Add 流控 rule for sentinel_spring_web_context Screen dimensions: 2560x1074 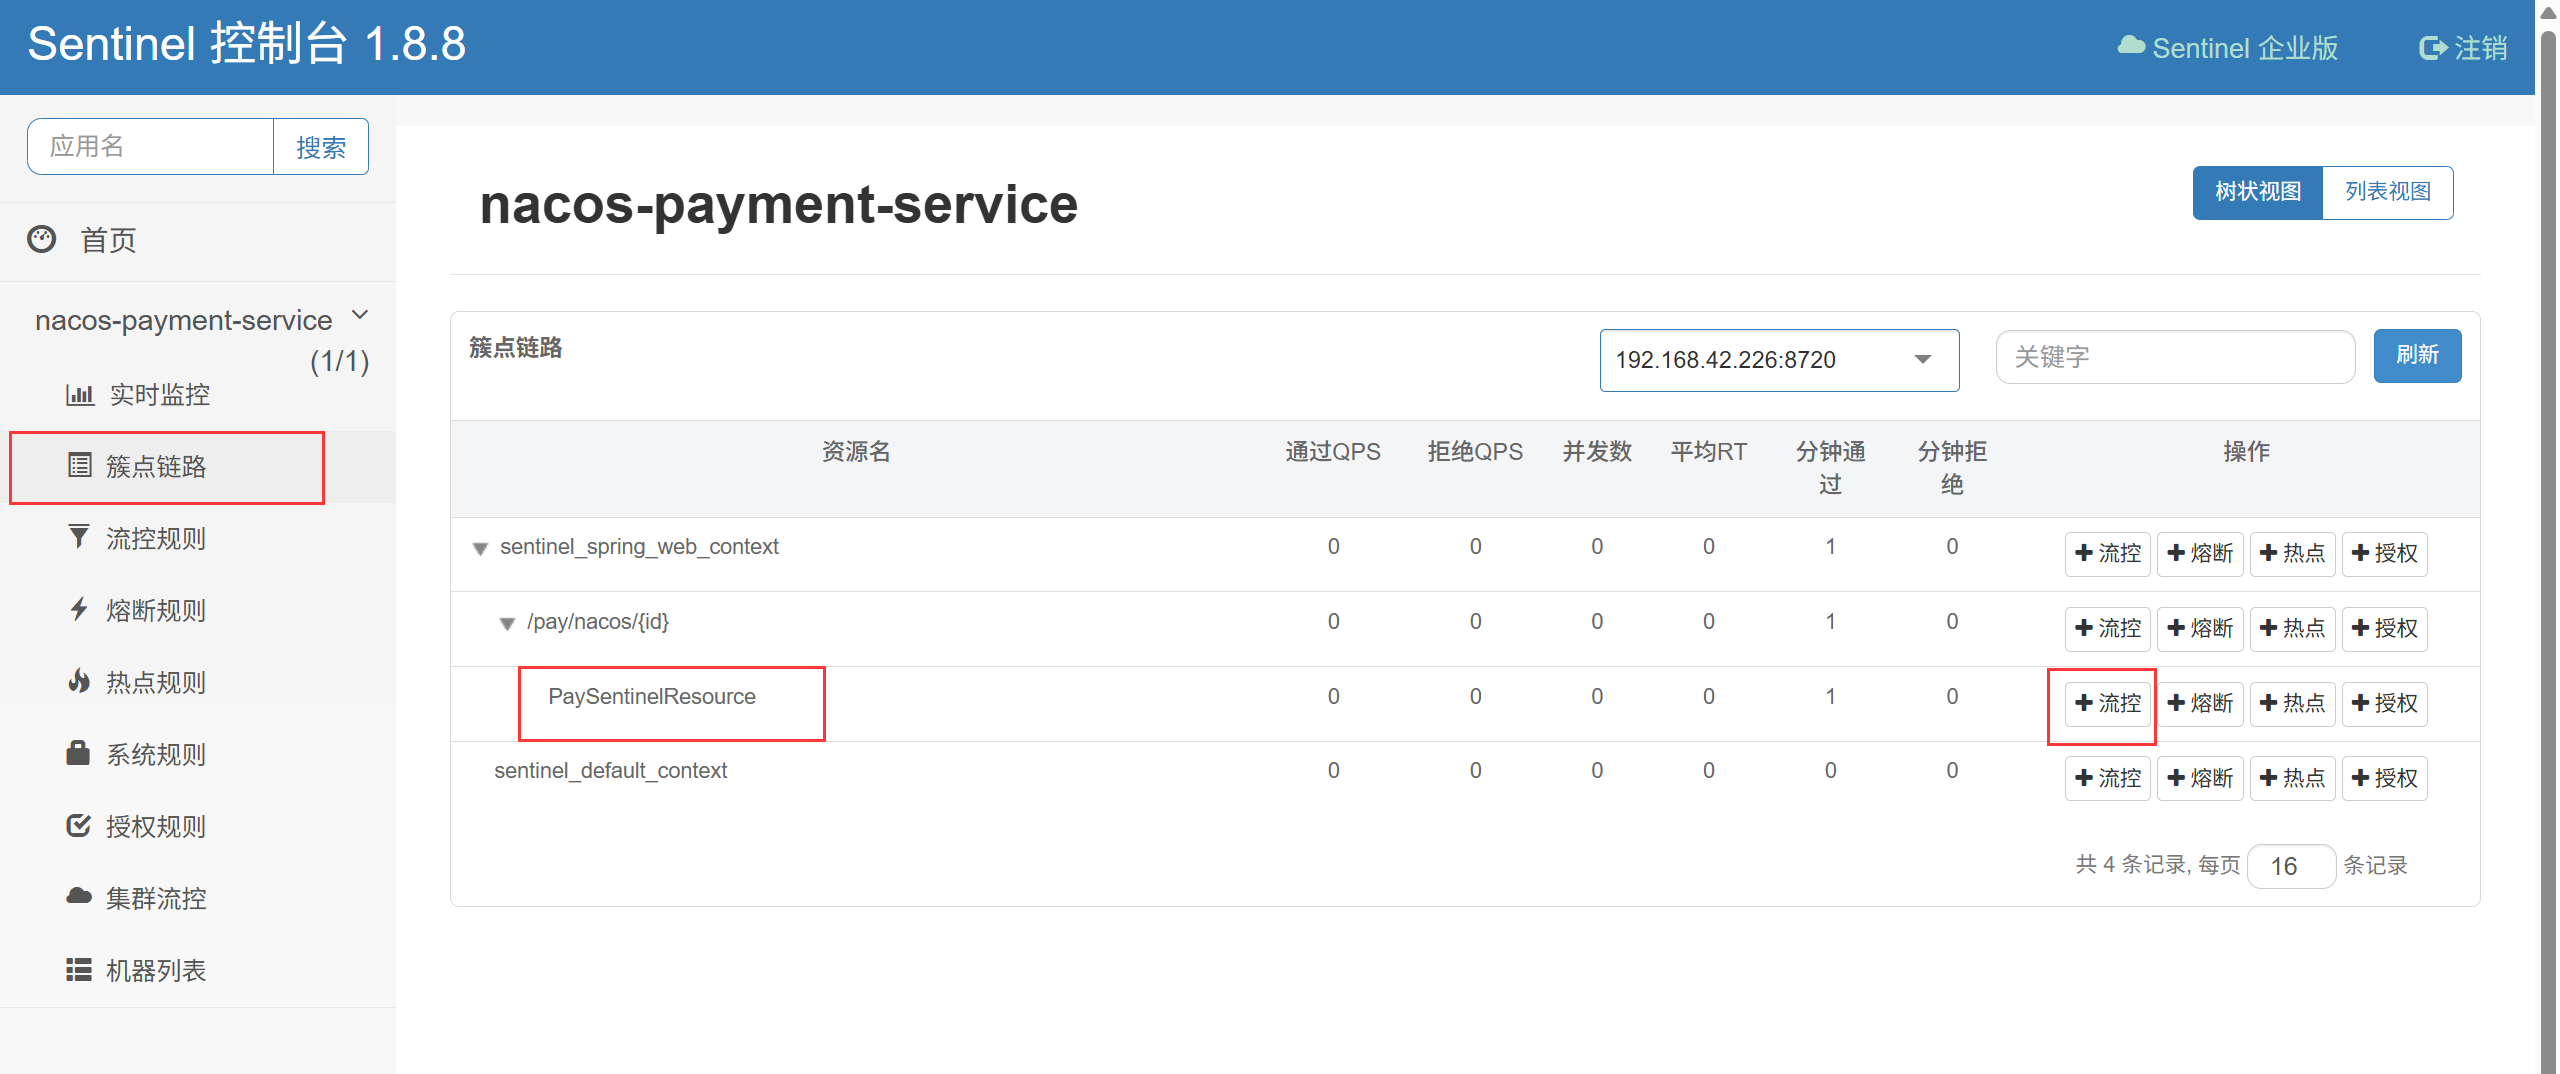tap(2108, 553)
